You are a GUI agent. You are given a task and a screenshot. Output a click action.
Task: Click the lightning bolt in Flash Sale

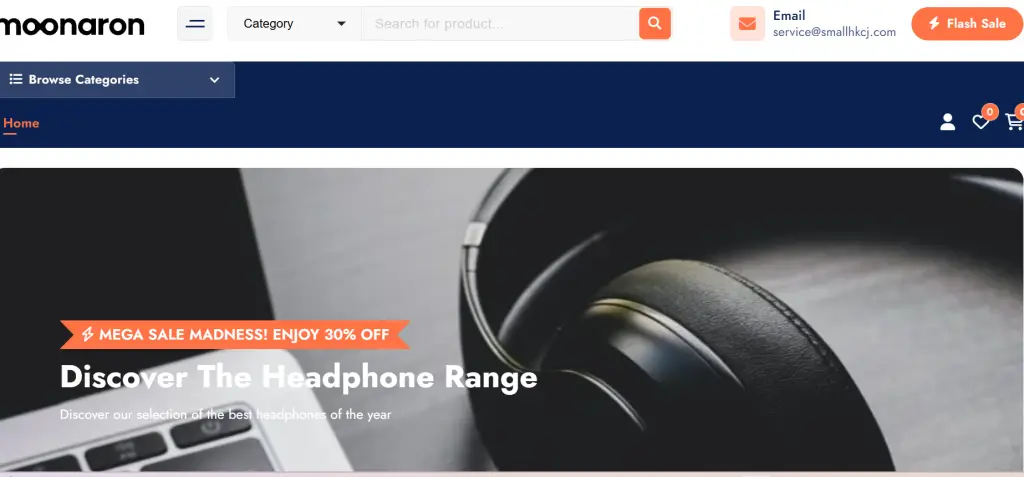pos(934,24)
